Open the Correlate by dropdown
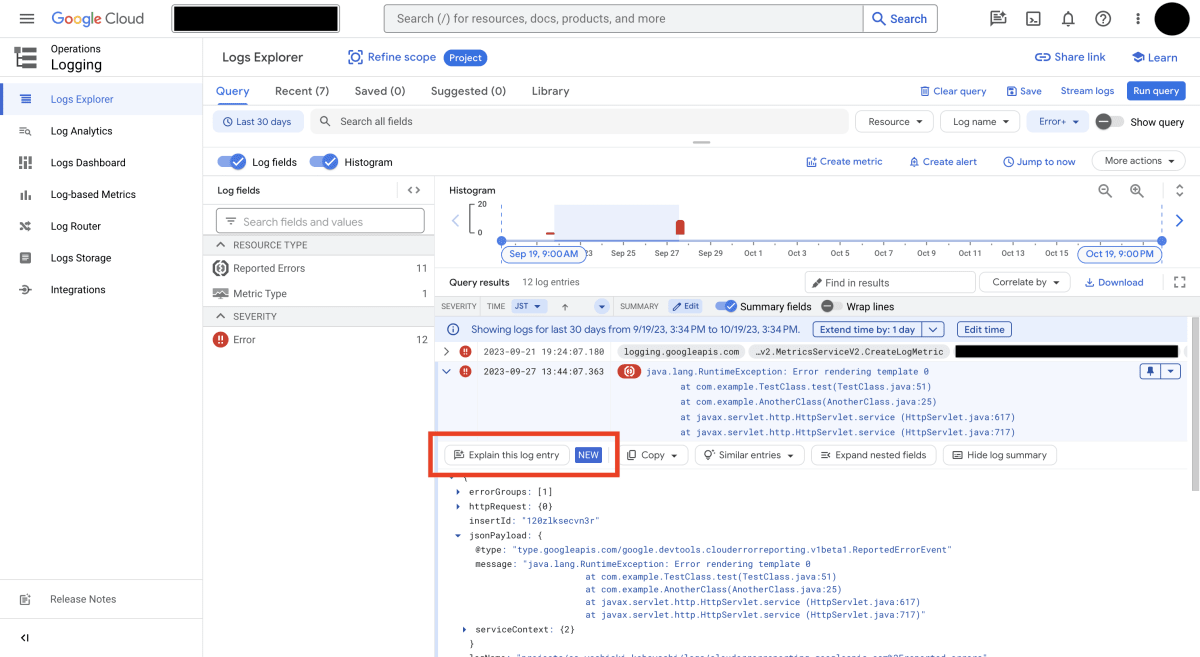The image size is (1200, 657). click(1024, 282)
